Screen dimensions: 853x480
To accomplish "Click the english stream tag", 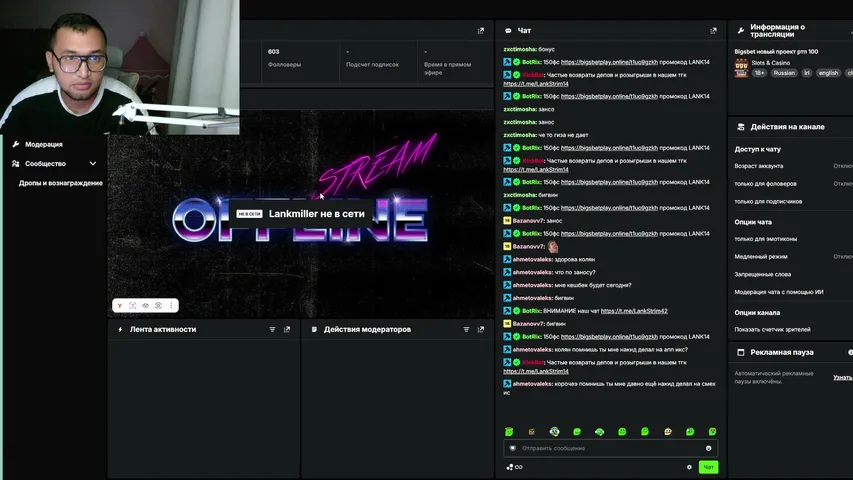I will tap(828, 73).
